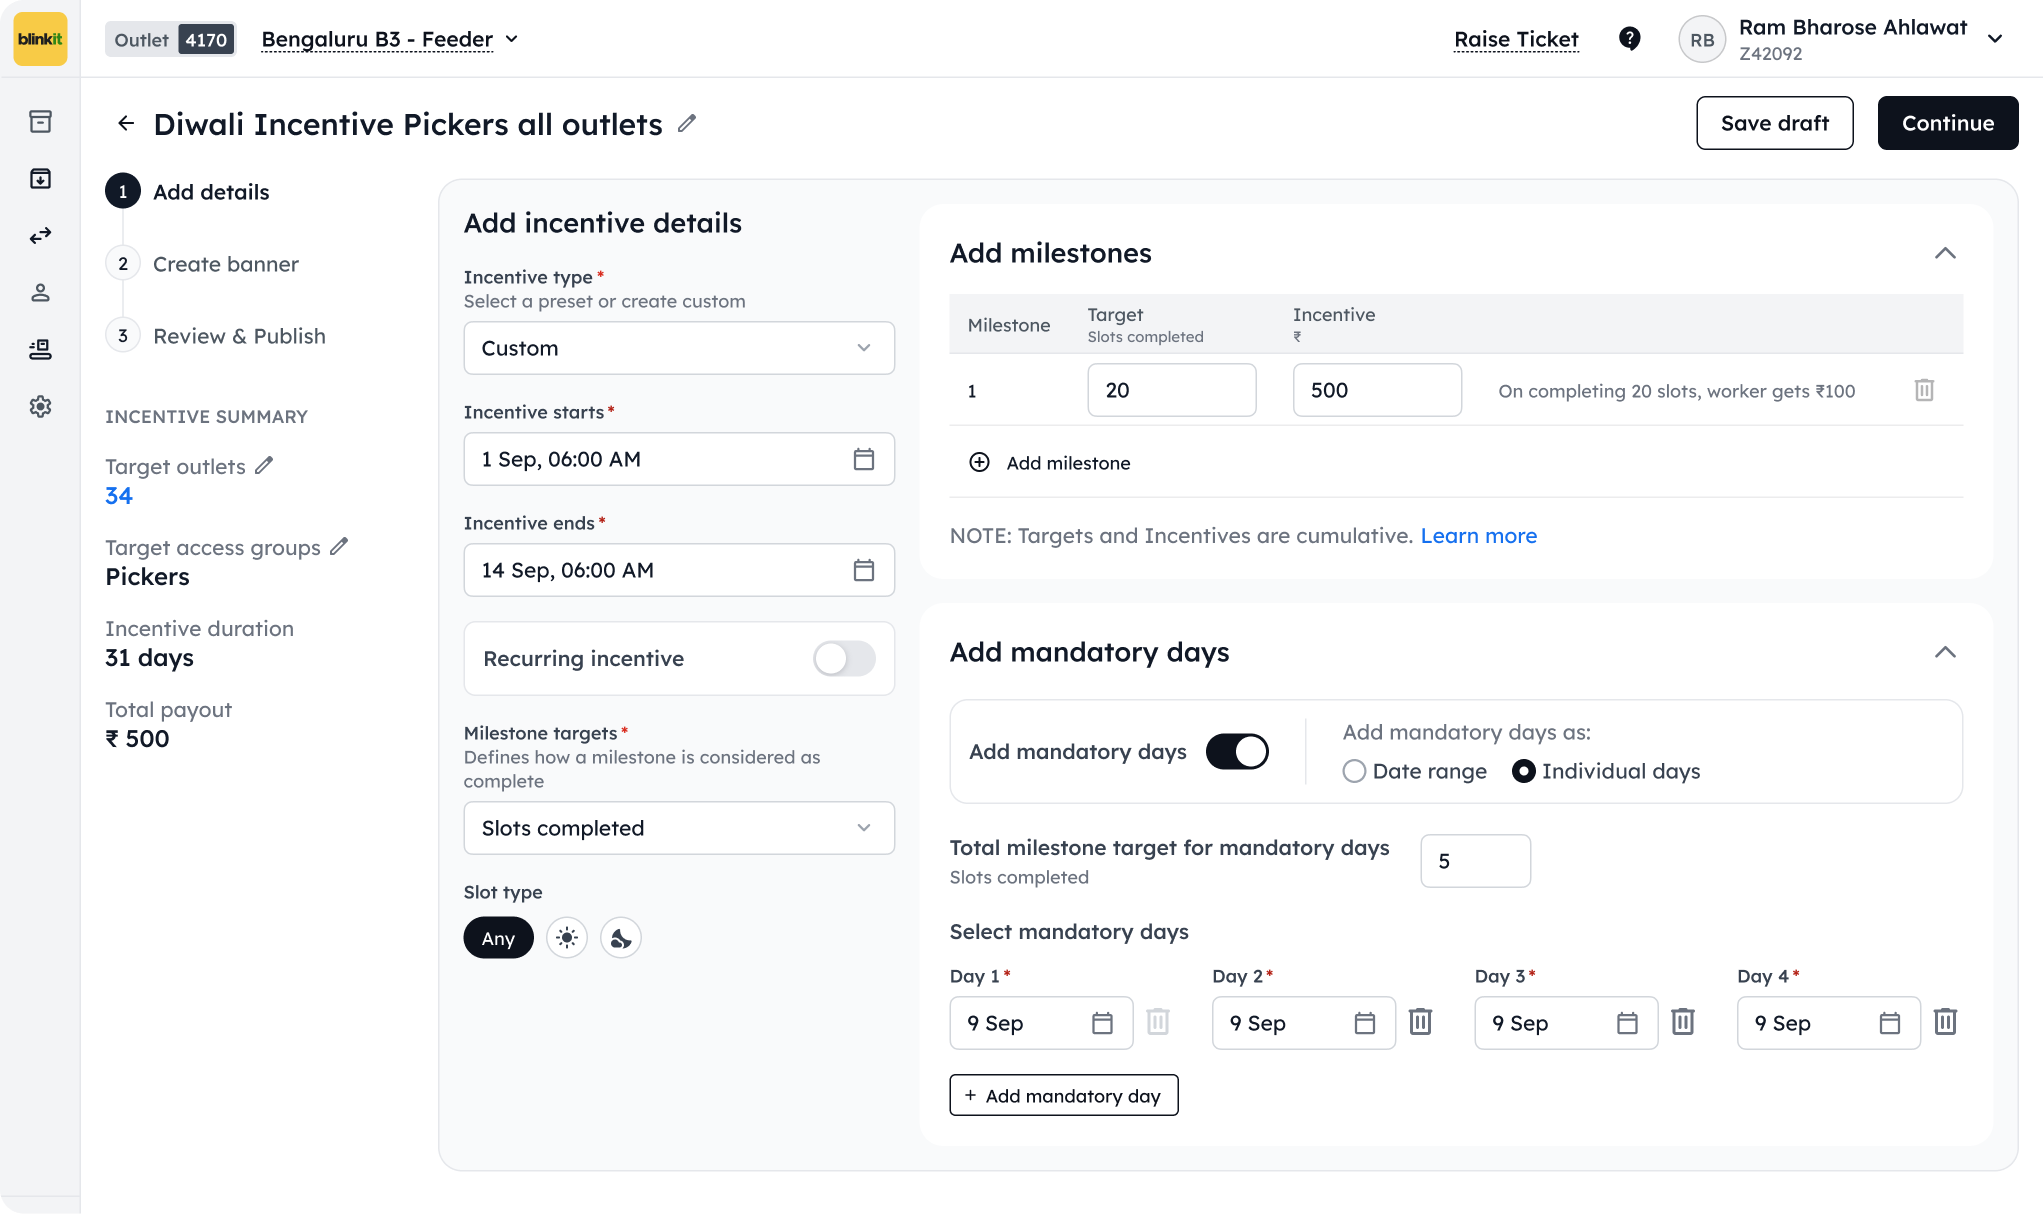The image size is (2043, 1214).
Task: Open the Raise Ticket link
Action: pyautogui.click(x=1516, y=39)
